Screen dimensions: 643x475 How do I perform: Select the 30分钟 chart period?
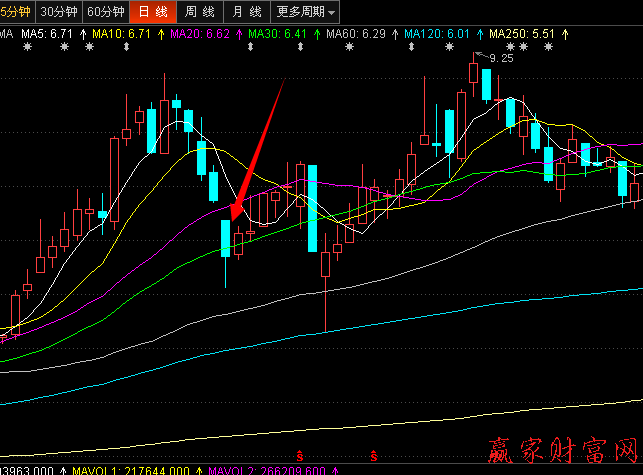click(58, 12)
